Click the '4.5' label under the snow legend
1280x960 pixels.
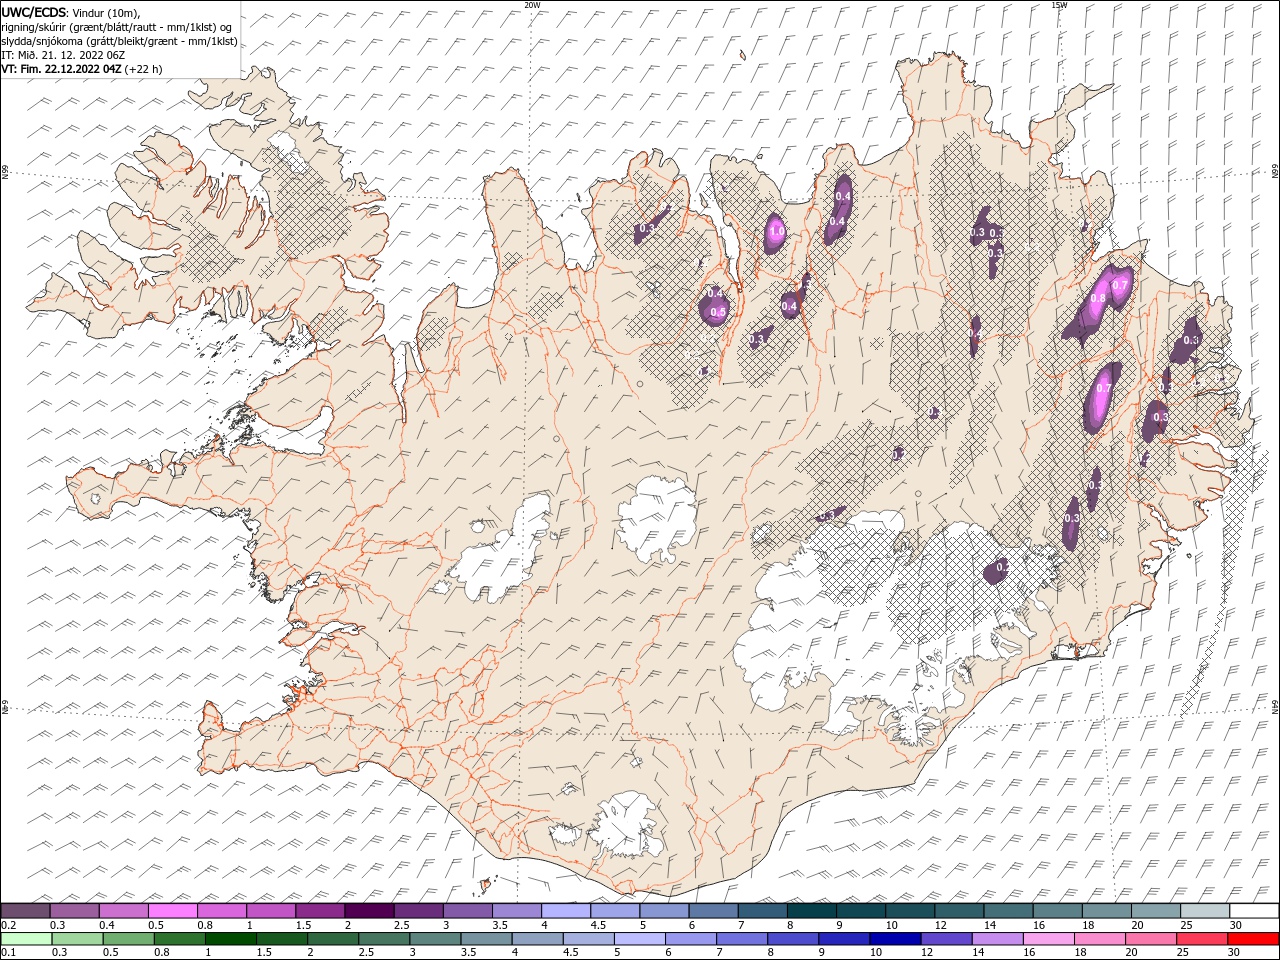597,925
